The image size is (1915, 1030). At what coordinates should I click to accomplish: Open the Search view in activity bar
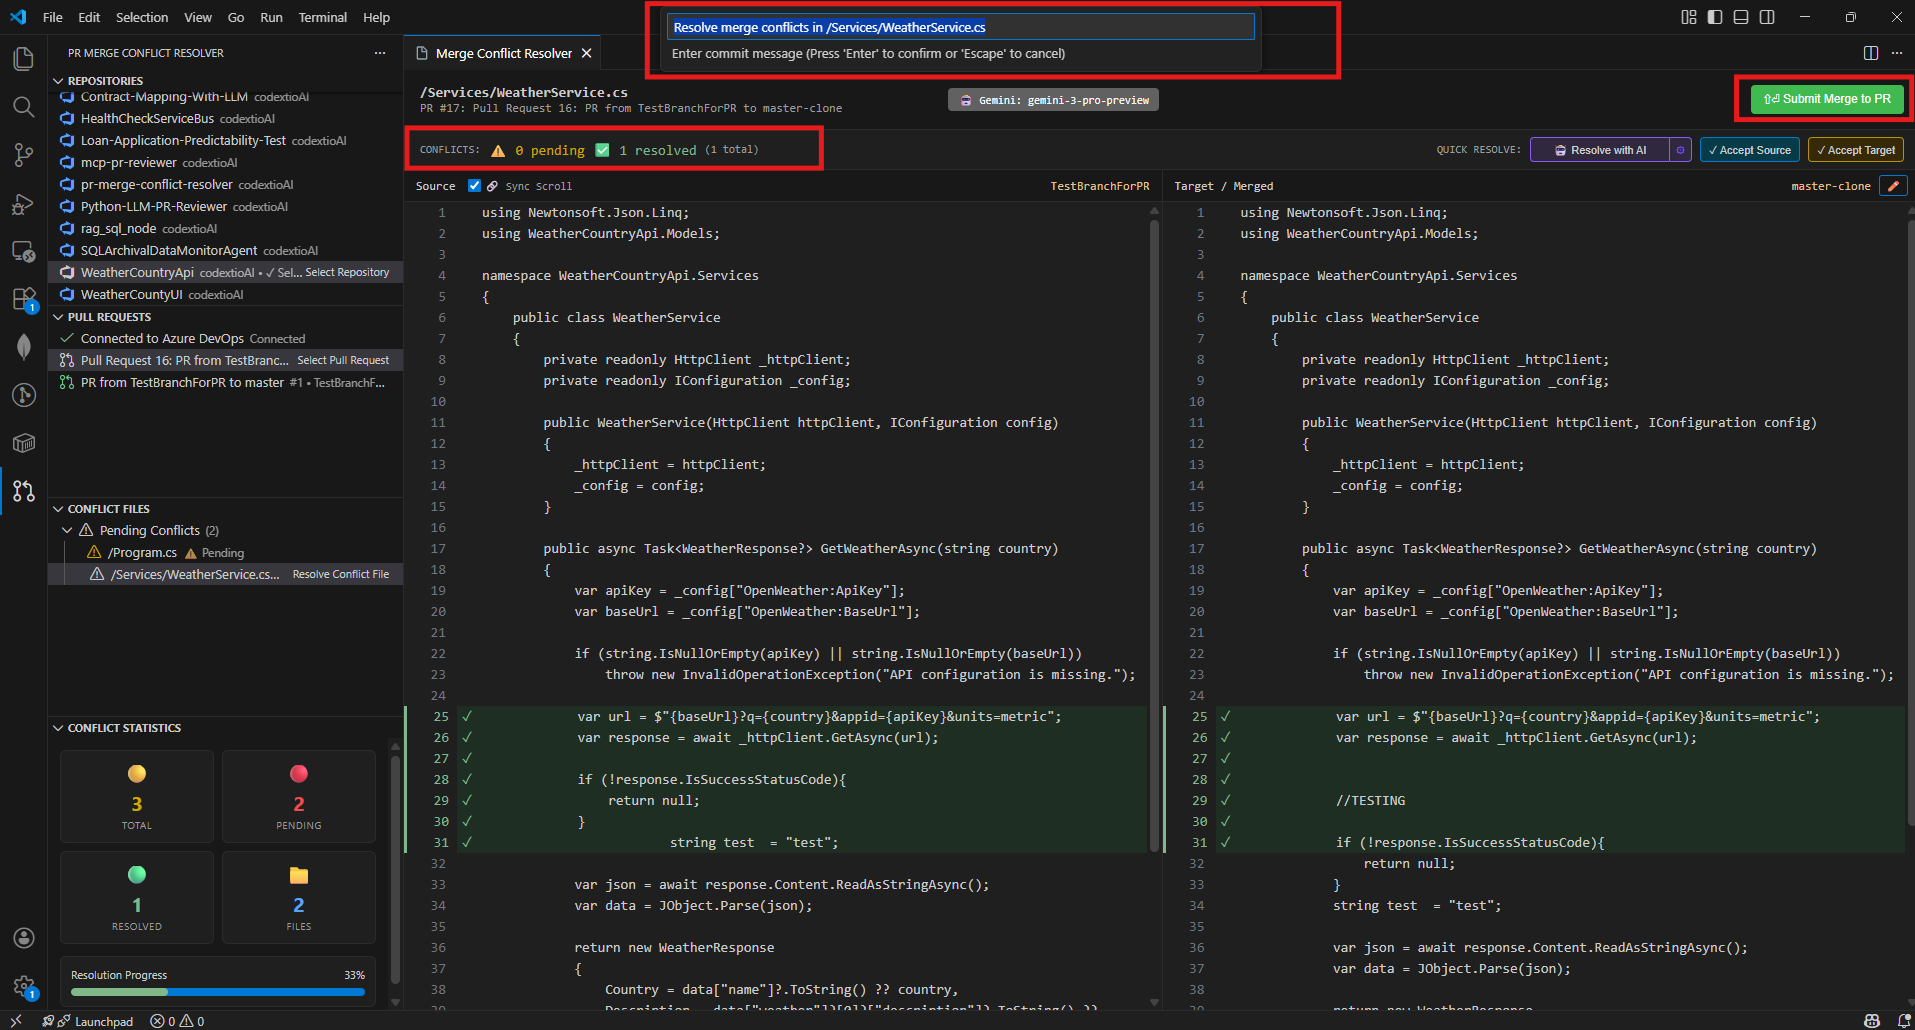(23, 107)
